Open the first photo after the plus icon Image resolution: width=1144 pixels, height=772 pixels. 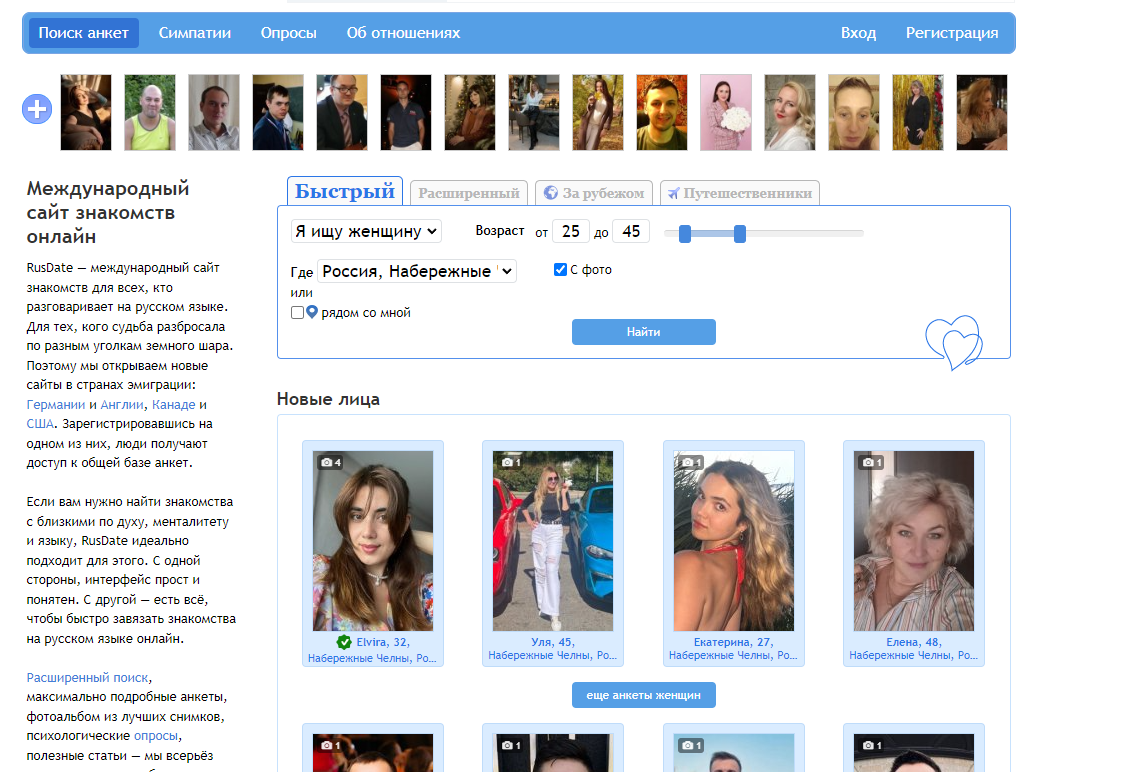click(x=86, y=112)
